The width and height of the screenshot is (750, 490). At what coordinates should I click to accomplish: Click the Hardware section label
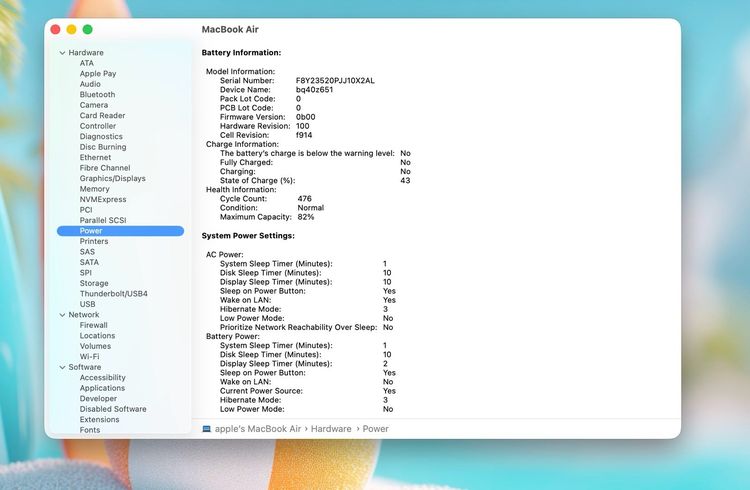[x=86, y=53]
